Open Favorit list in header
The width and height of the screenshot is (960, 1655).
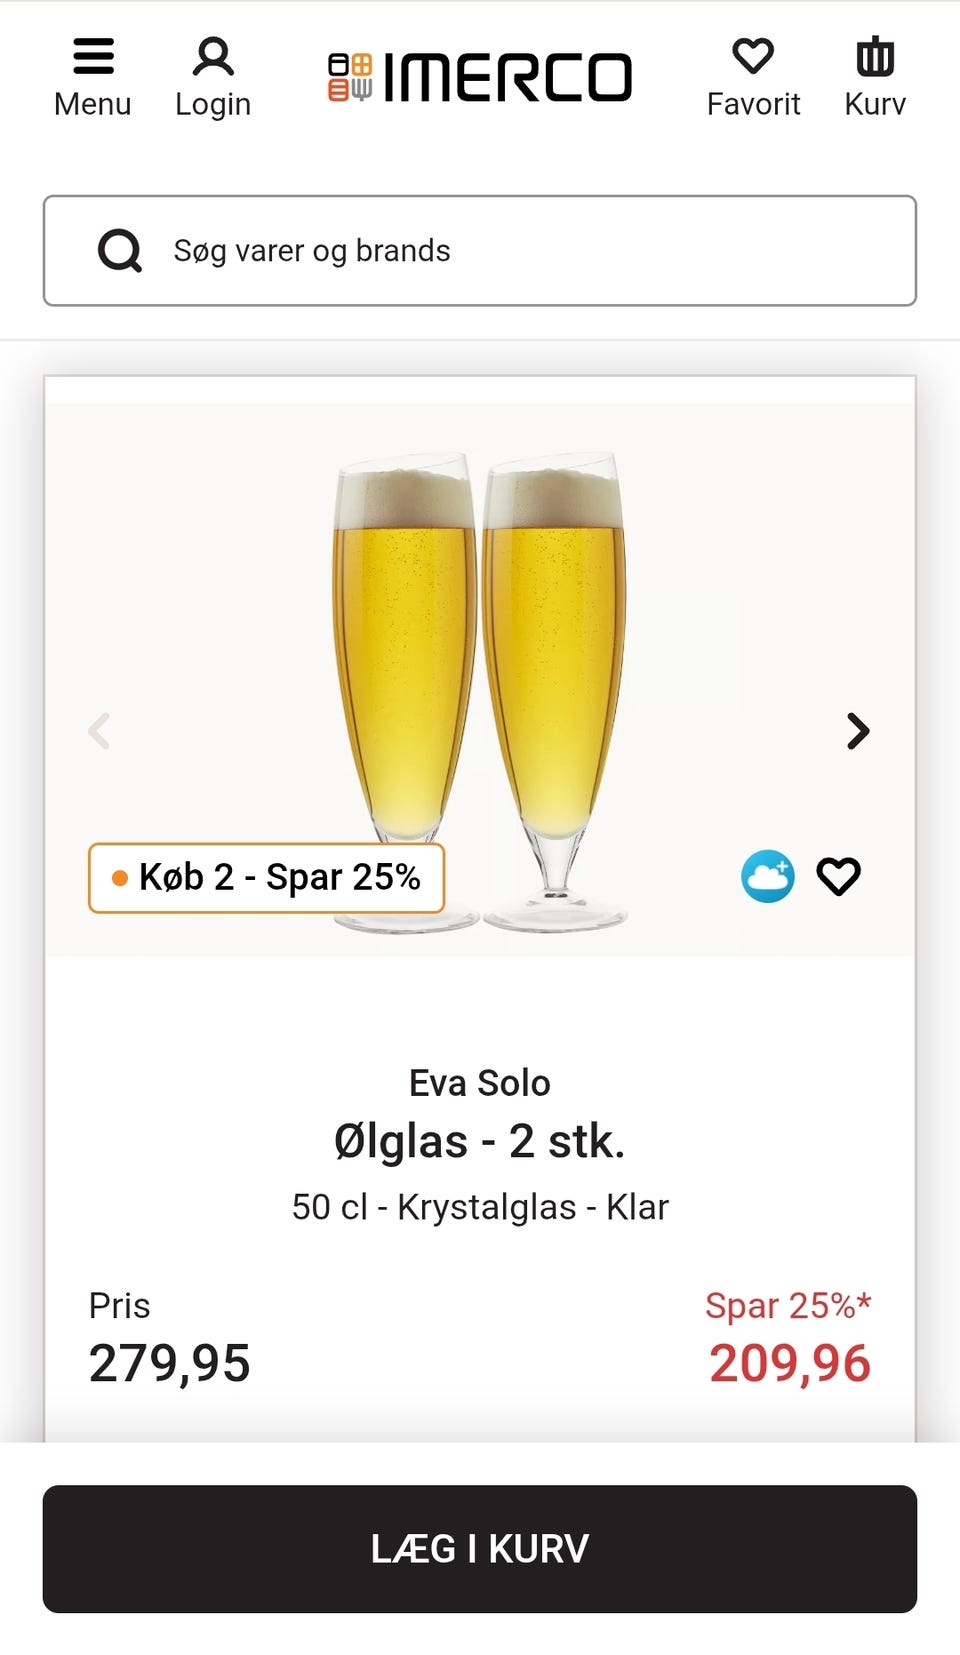click(753, 77)
